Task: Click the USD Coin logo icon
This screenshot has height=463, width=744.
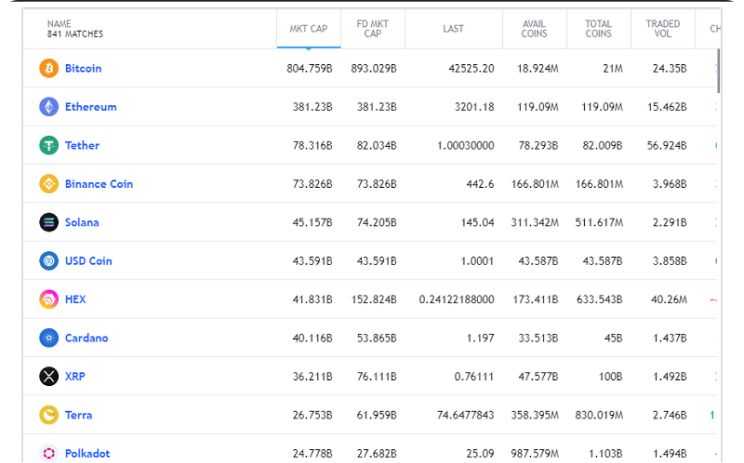Action: pos(49,261)
